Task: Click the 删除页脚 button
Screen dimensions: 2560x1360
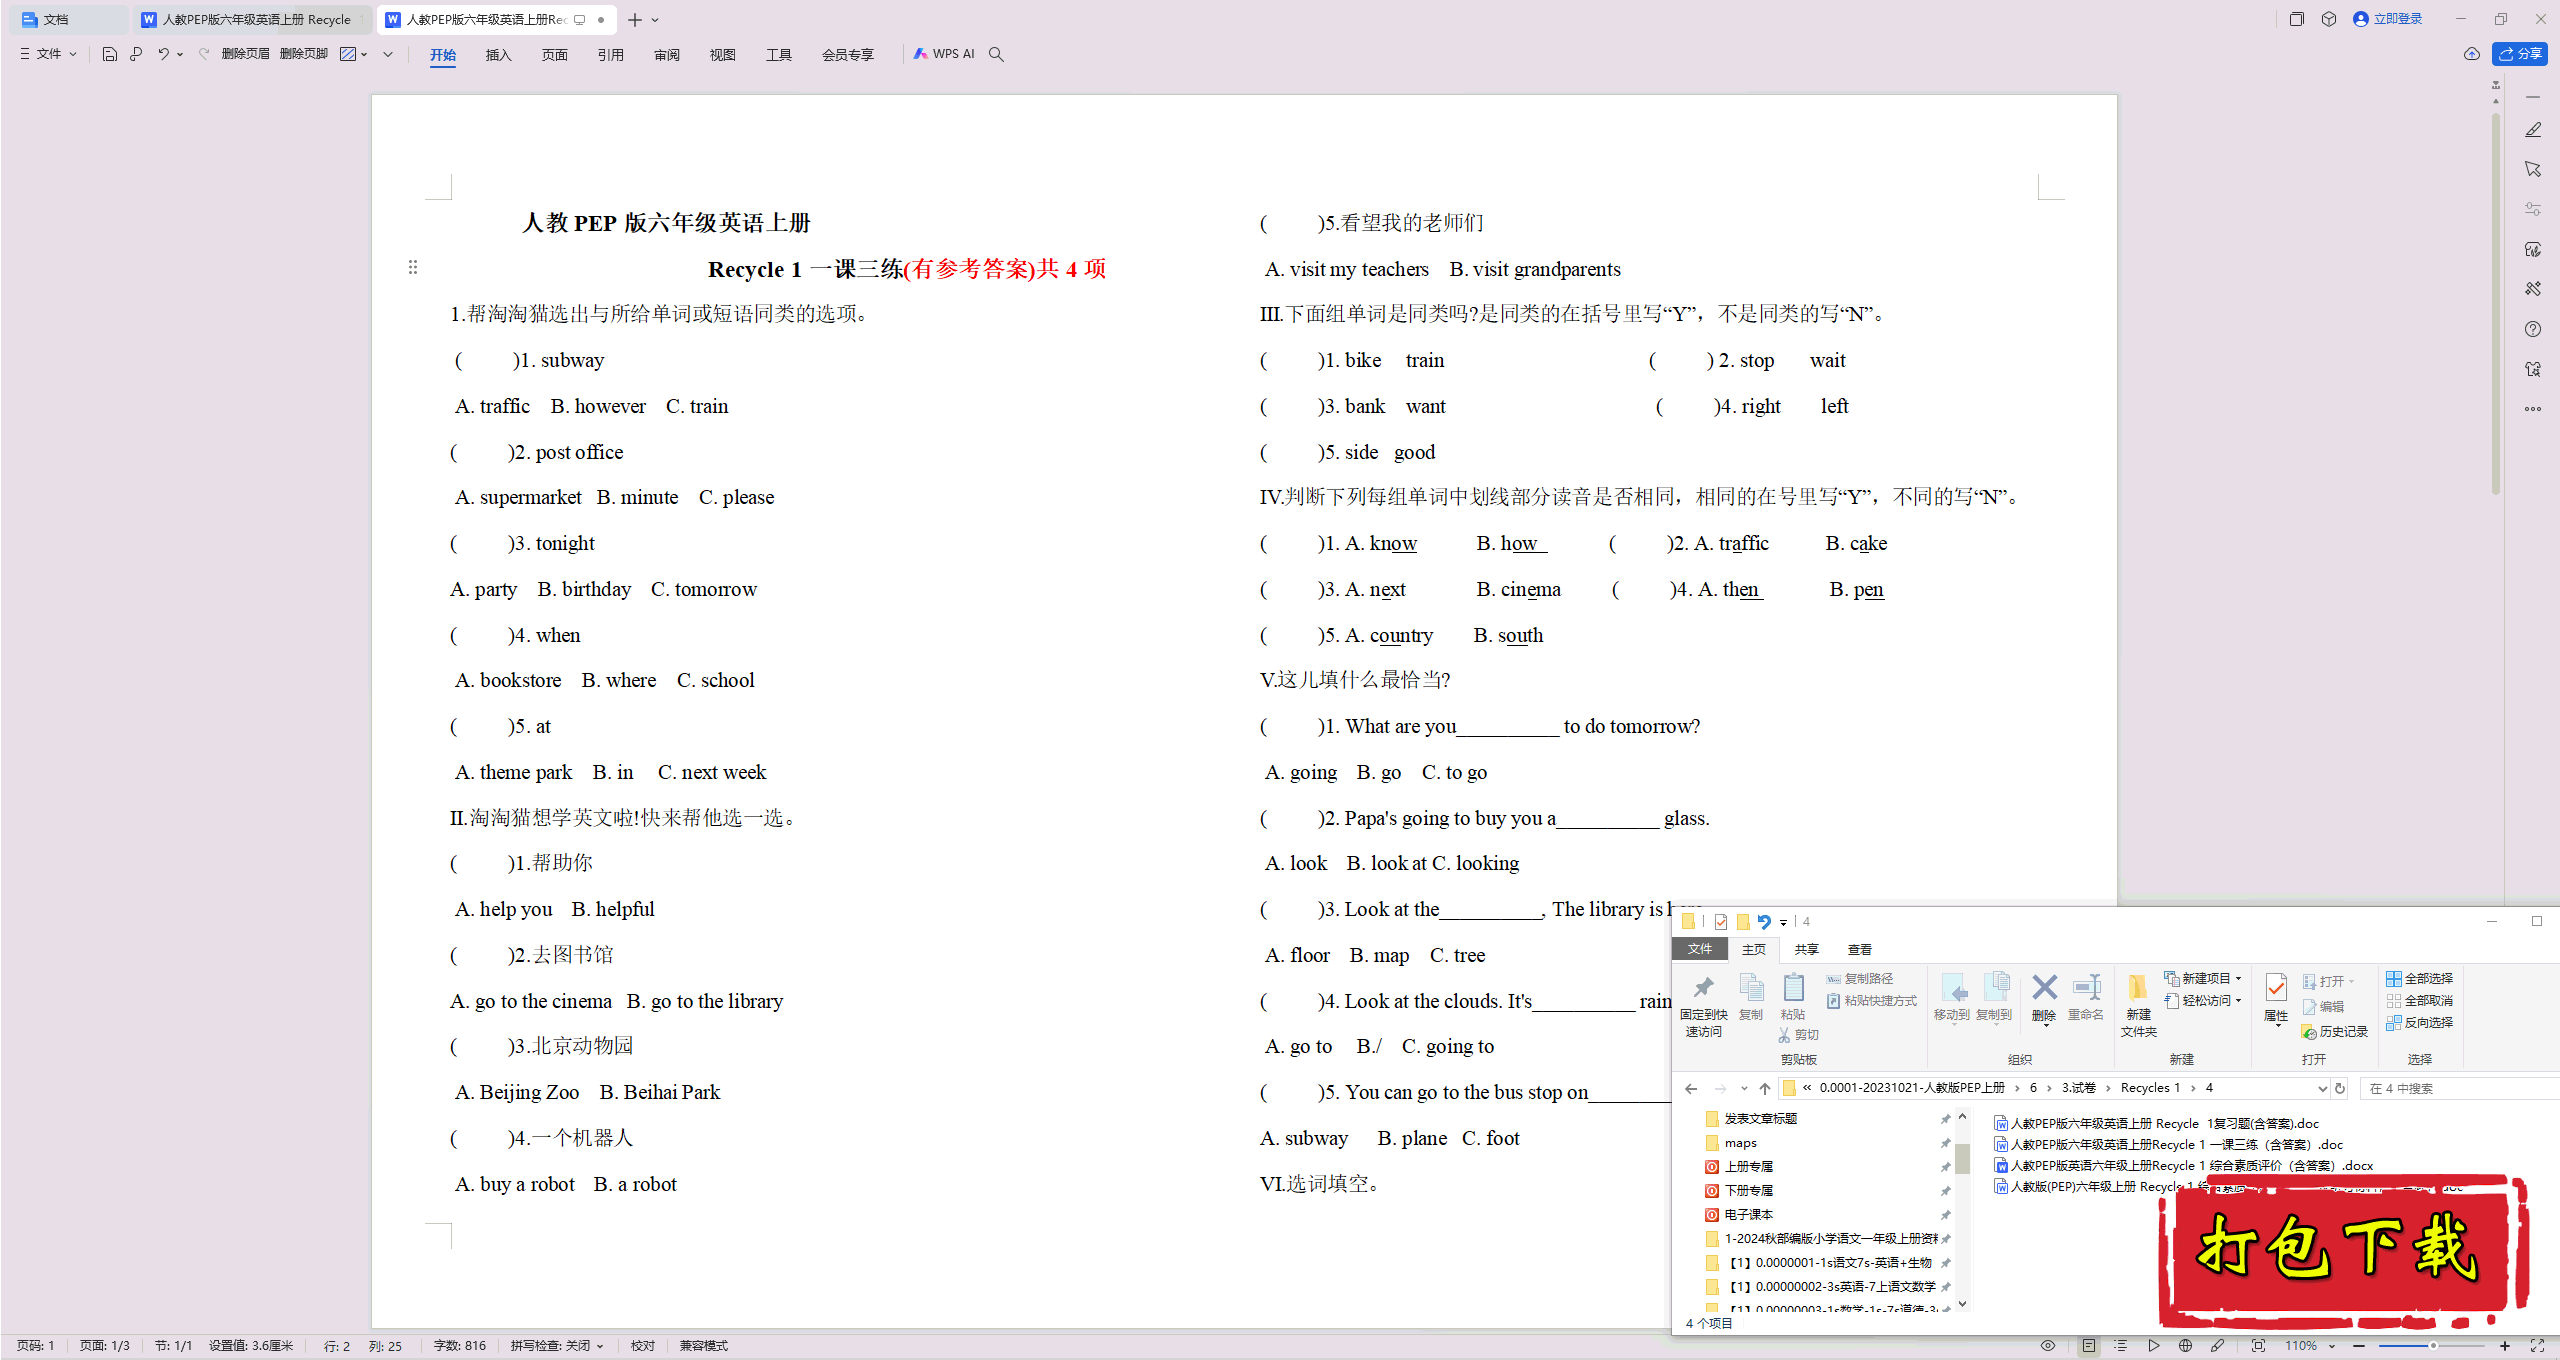Action: pyautogui.click(x=304, y=54)
